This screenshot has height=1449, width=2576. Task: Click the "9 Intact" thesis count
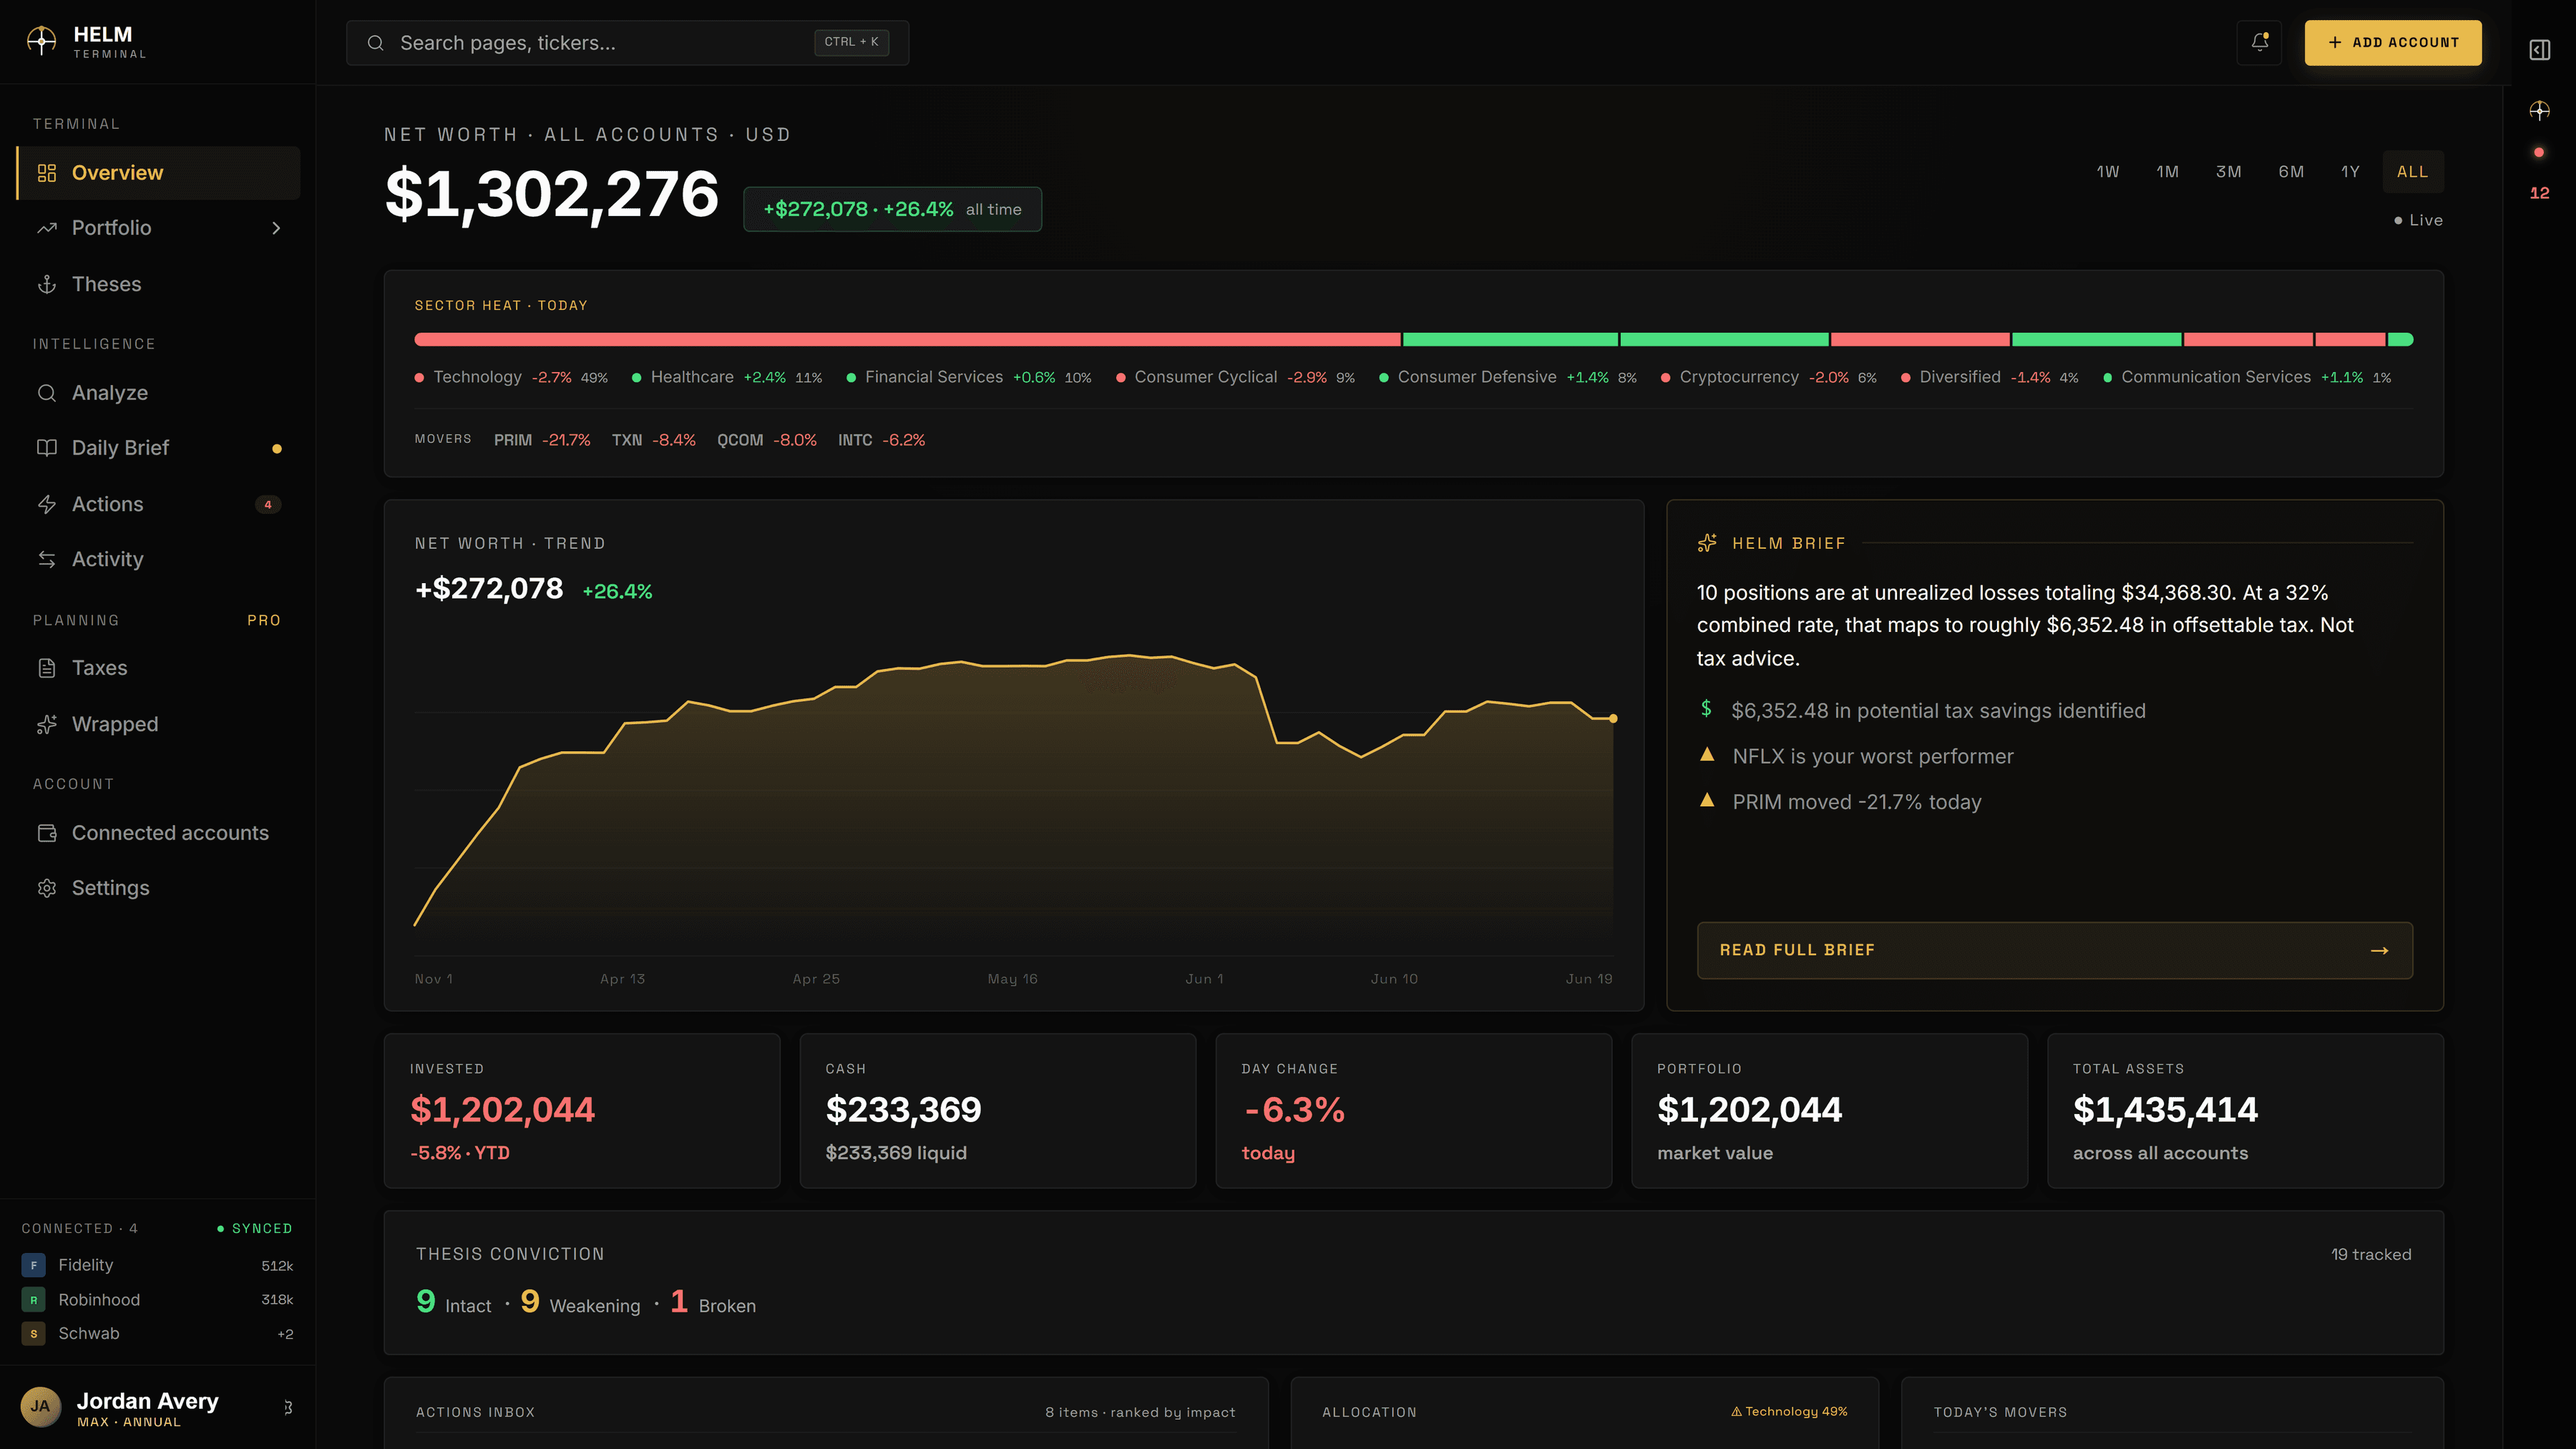[x=453, y=1303]
